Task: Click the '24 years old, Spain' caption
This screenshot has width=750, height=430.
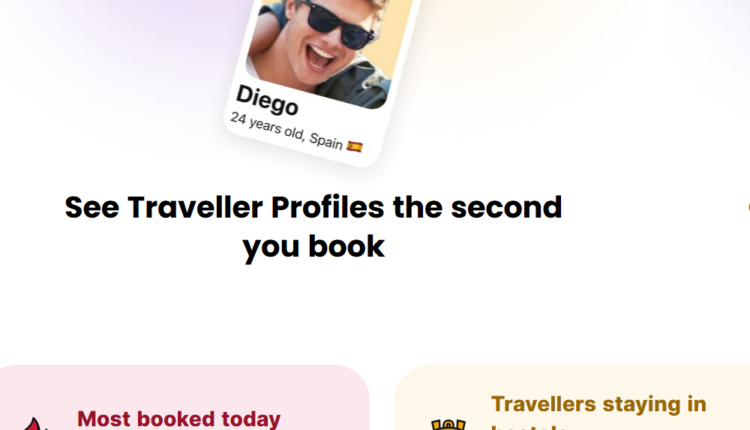Action: (296, 132)
